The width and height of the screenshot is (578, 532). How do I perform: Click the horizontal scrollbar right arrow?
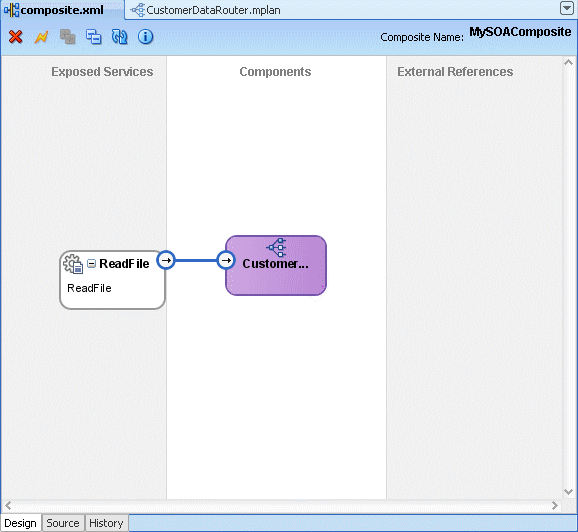[x=555, y=505]
